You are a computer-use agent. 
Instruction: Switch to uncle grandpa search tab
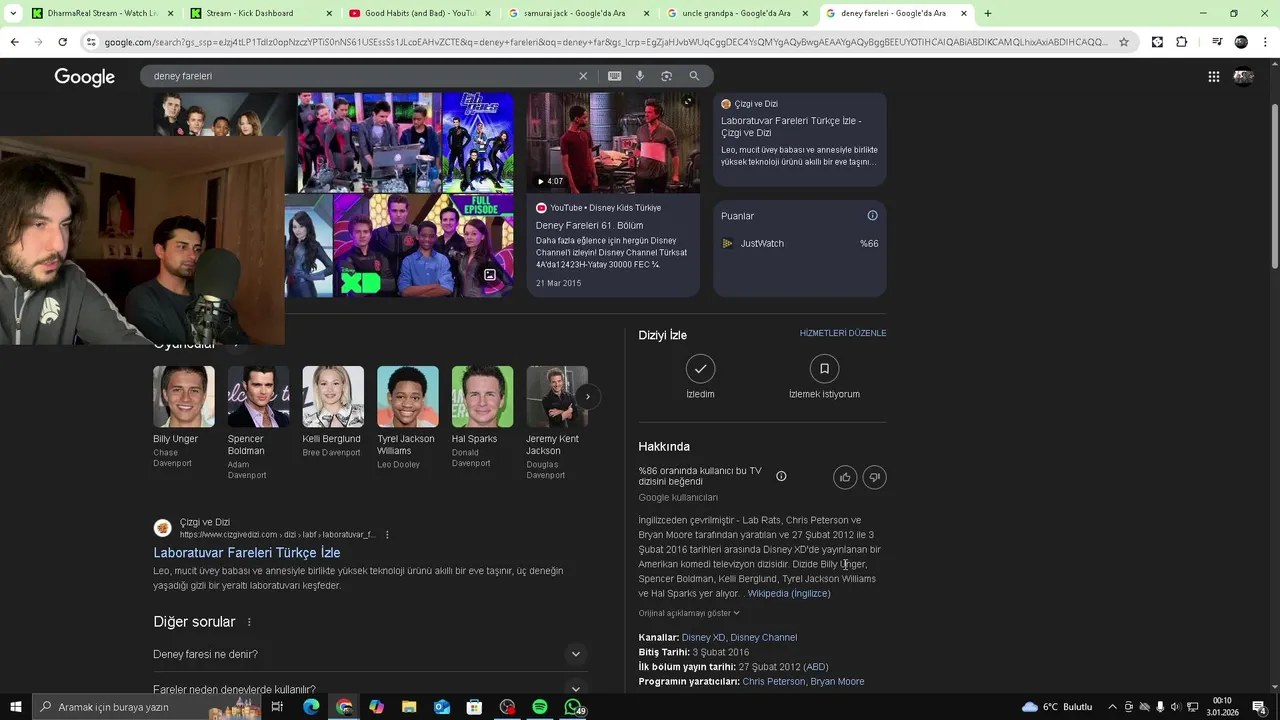click(736, 13)
